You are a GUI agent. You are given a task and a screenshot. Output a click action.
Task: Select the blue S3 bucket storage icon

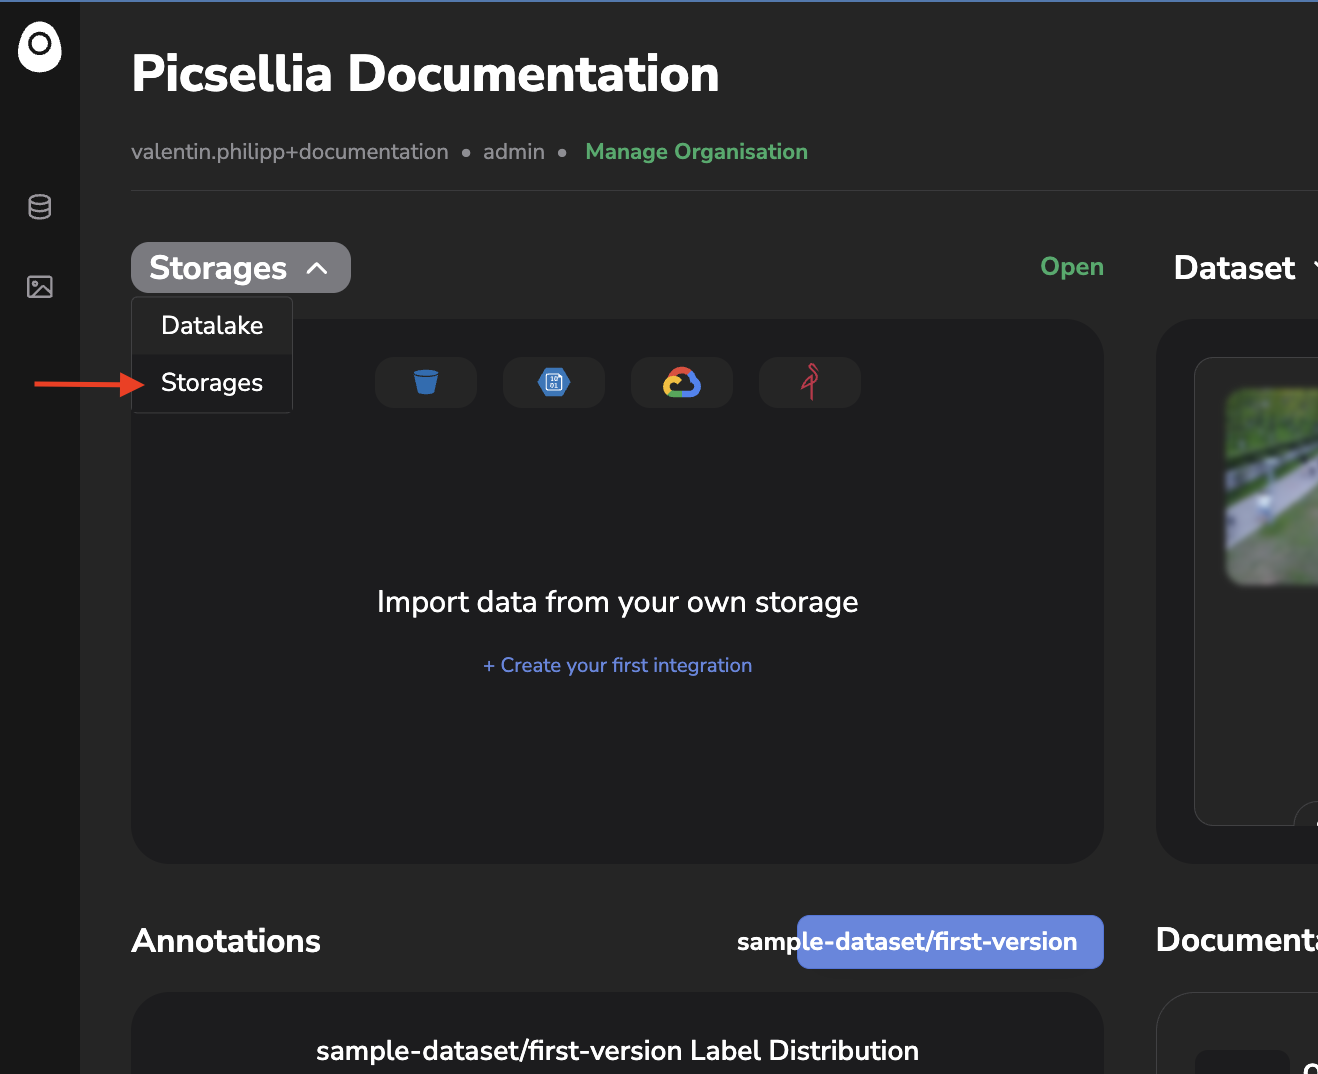point(426,382)
